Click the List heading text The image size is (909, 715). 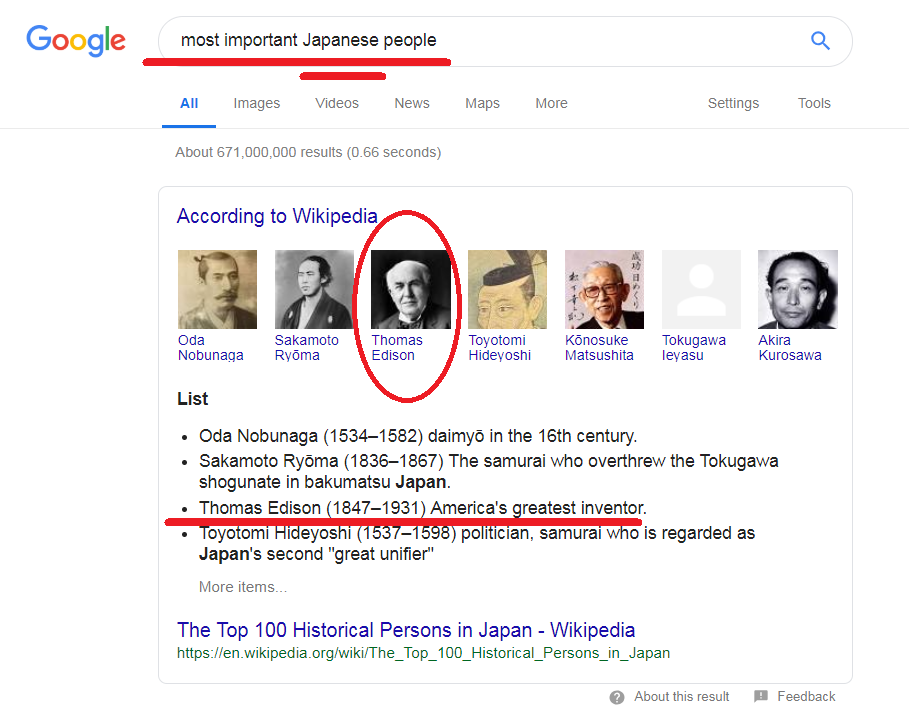[192, 399]
